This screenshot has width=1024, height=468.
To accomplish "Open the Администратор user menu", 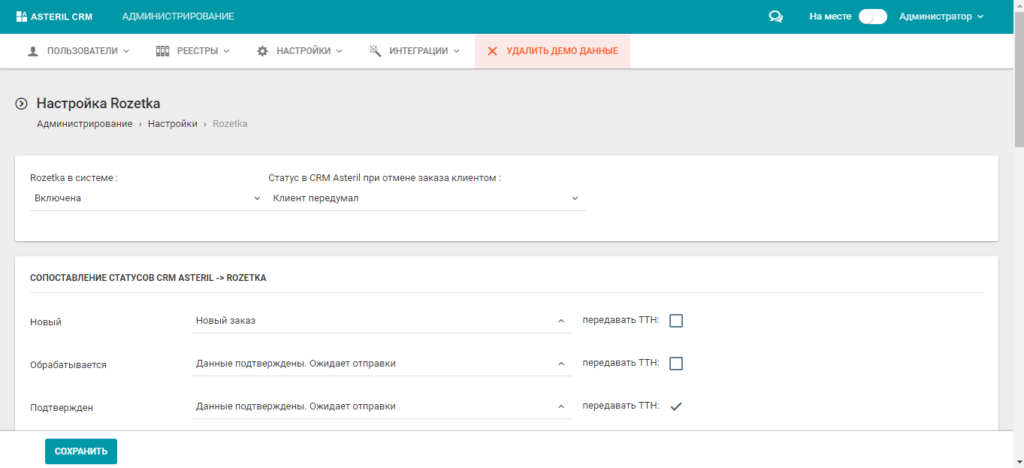I will pos(941,17).
